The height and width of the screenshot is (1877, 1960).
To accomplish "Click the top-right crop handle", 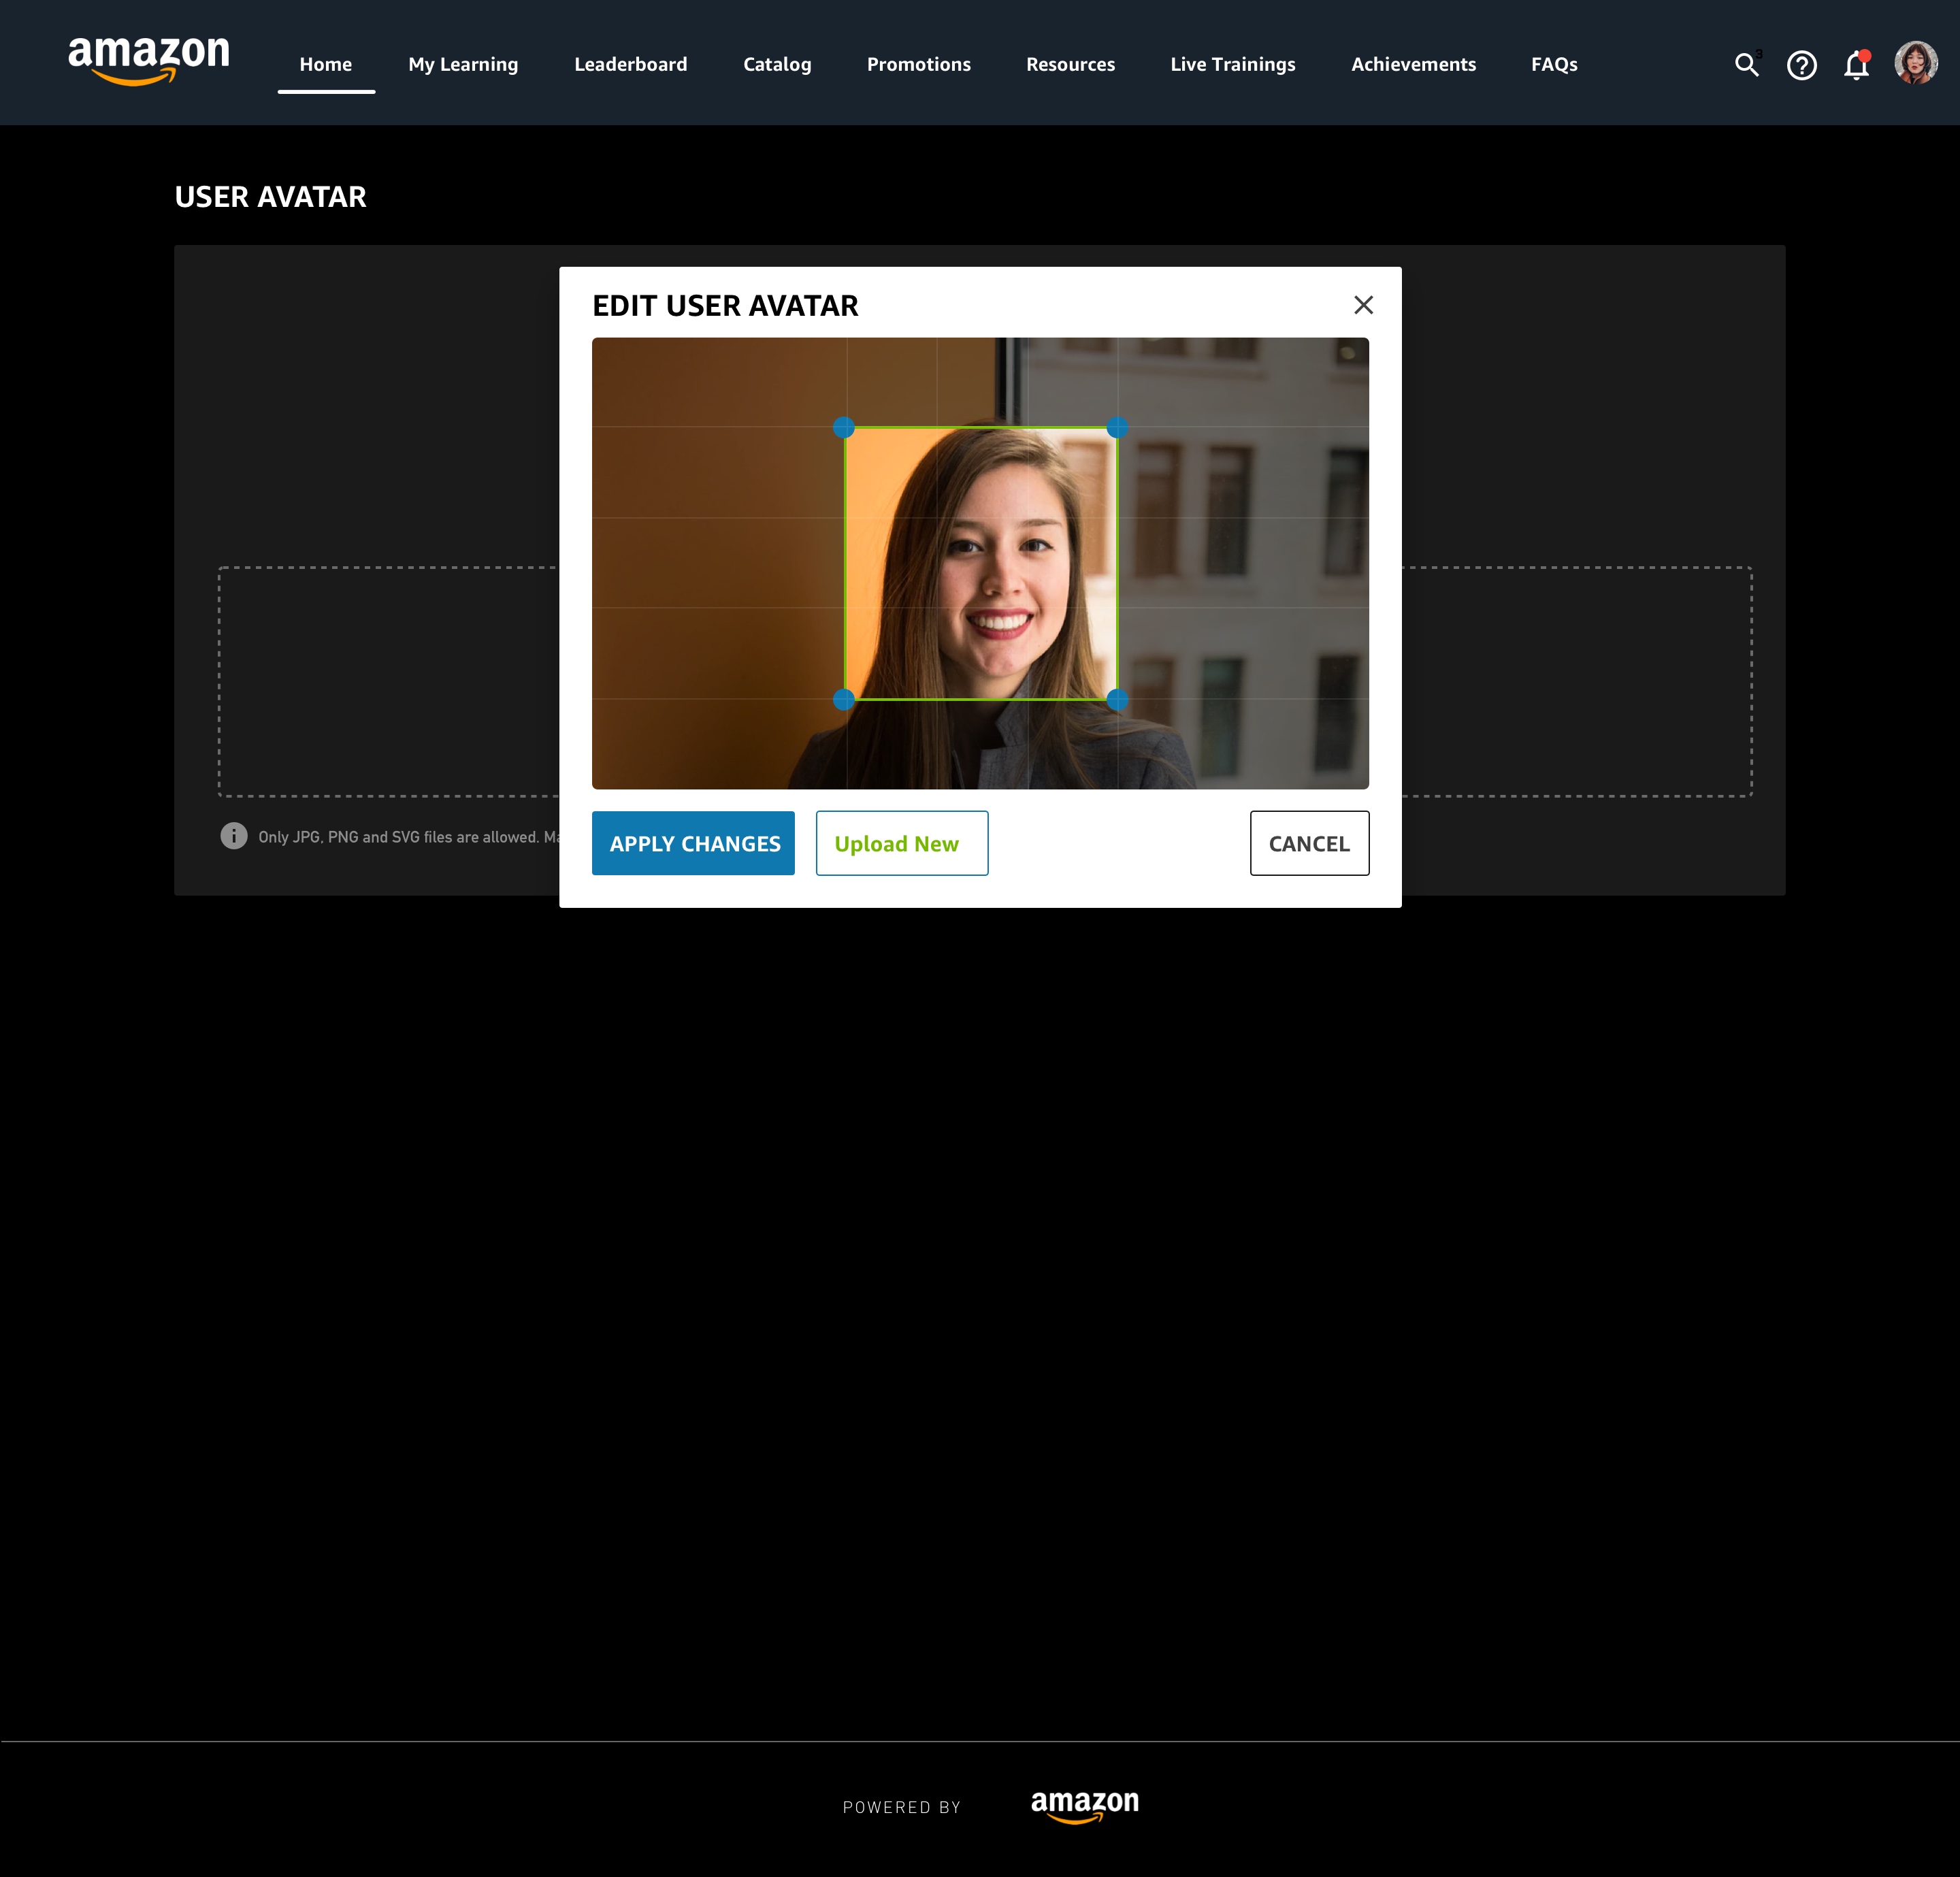I will 1117,428.
